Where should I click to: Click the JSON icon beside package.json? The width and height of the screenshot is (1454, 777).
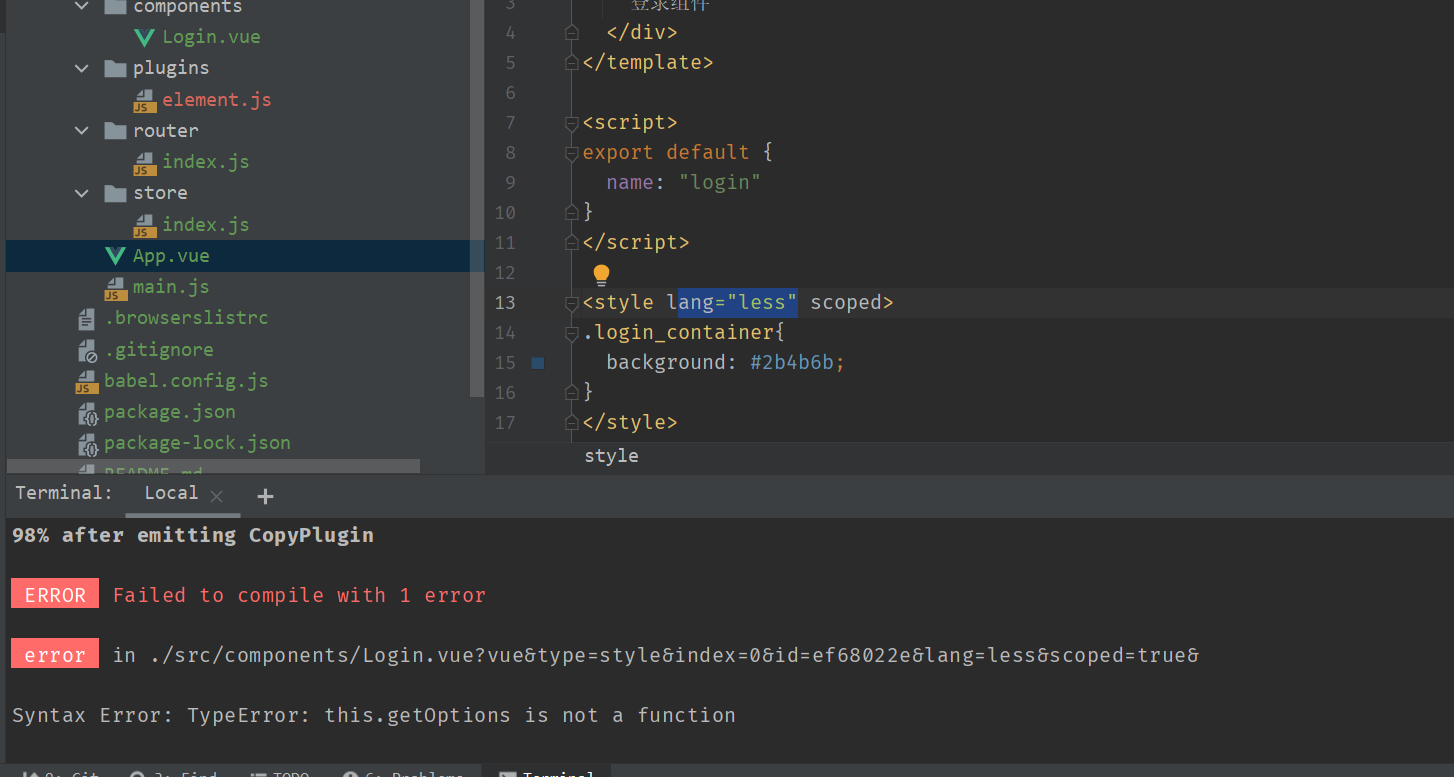coord(86,411)
